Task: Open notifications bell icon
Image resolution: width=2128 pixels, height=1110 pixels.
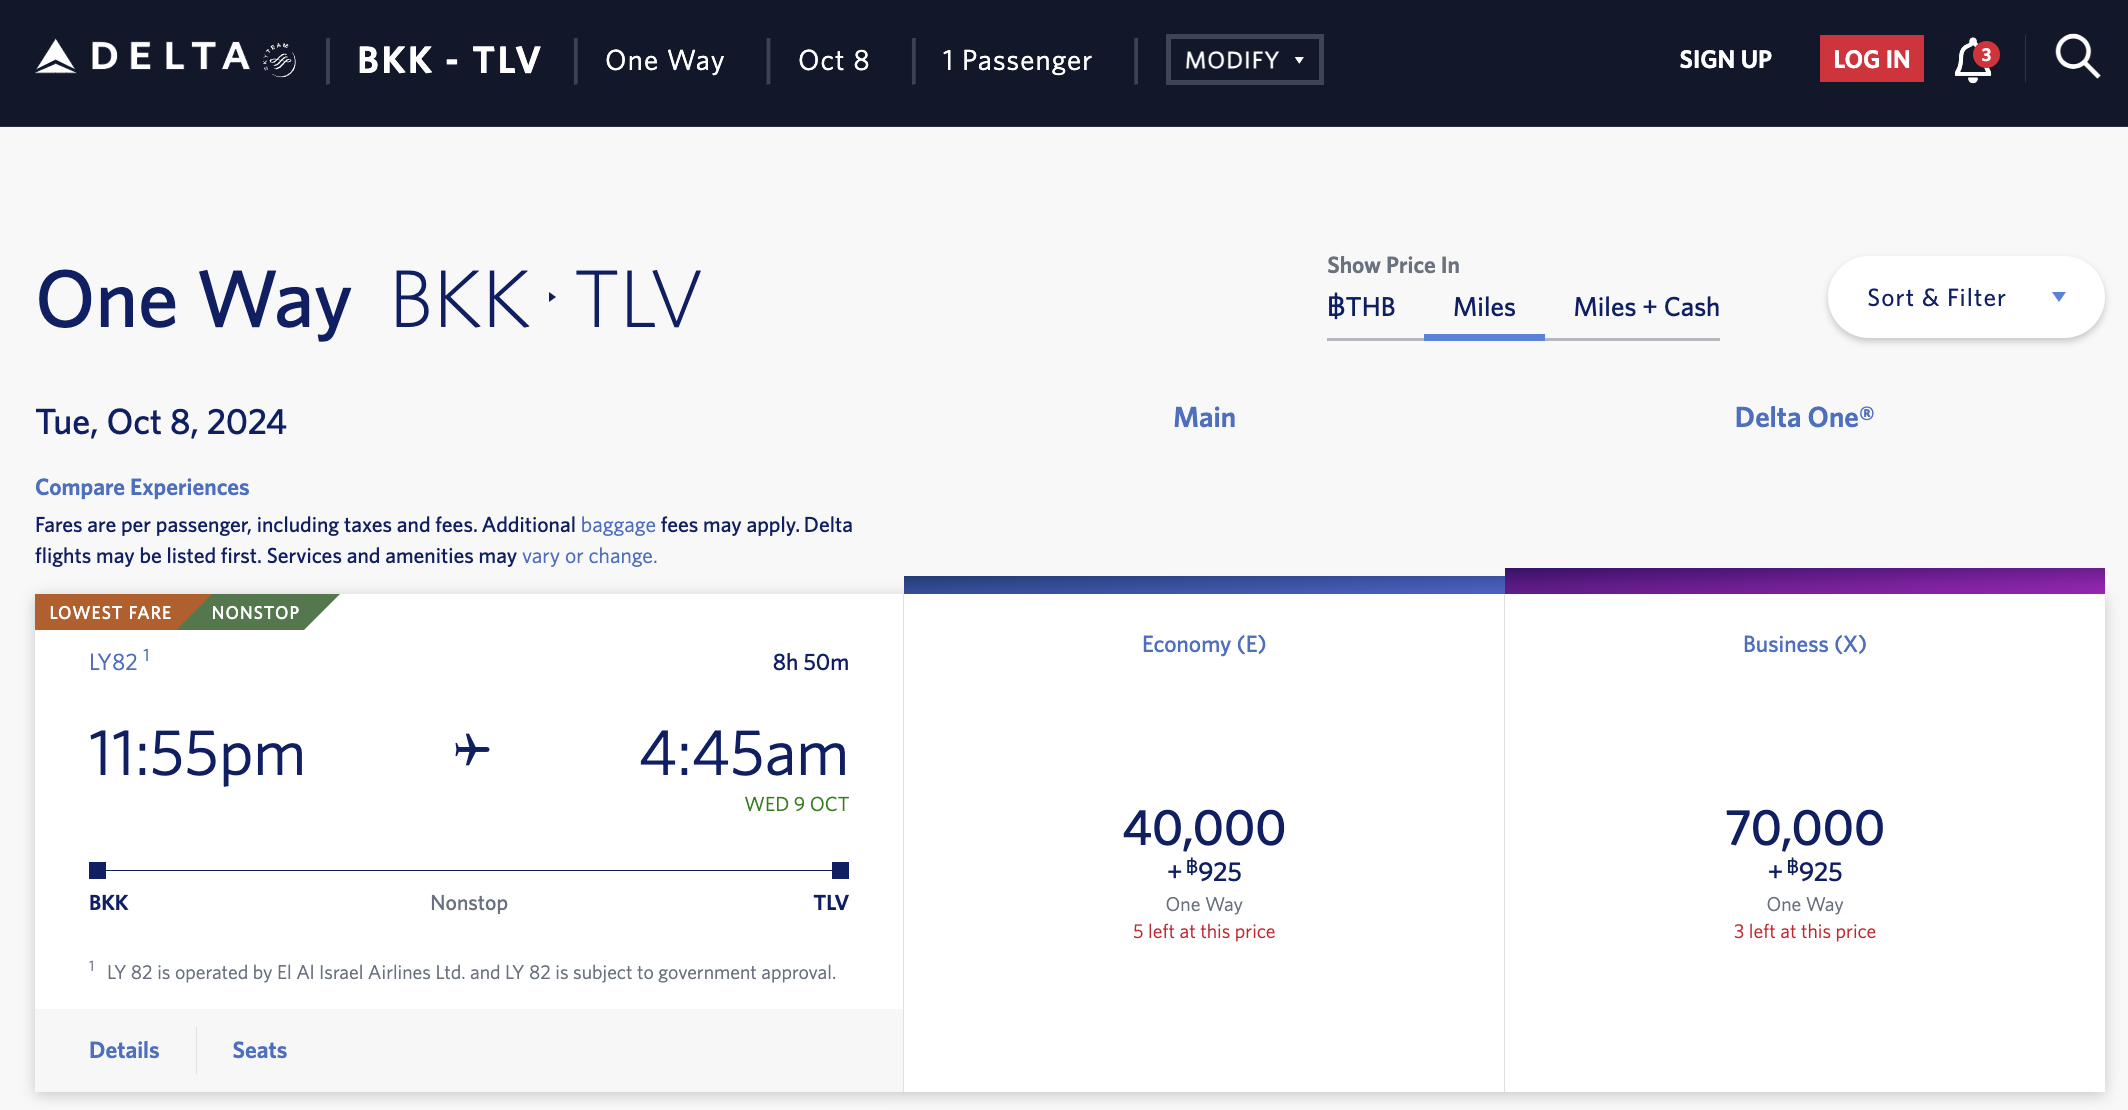Action: pyautogui.click(x=1975, y=60)
